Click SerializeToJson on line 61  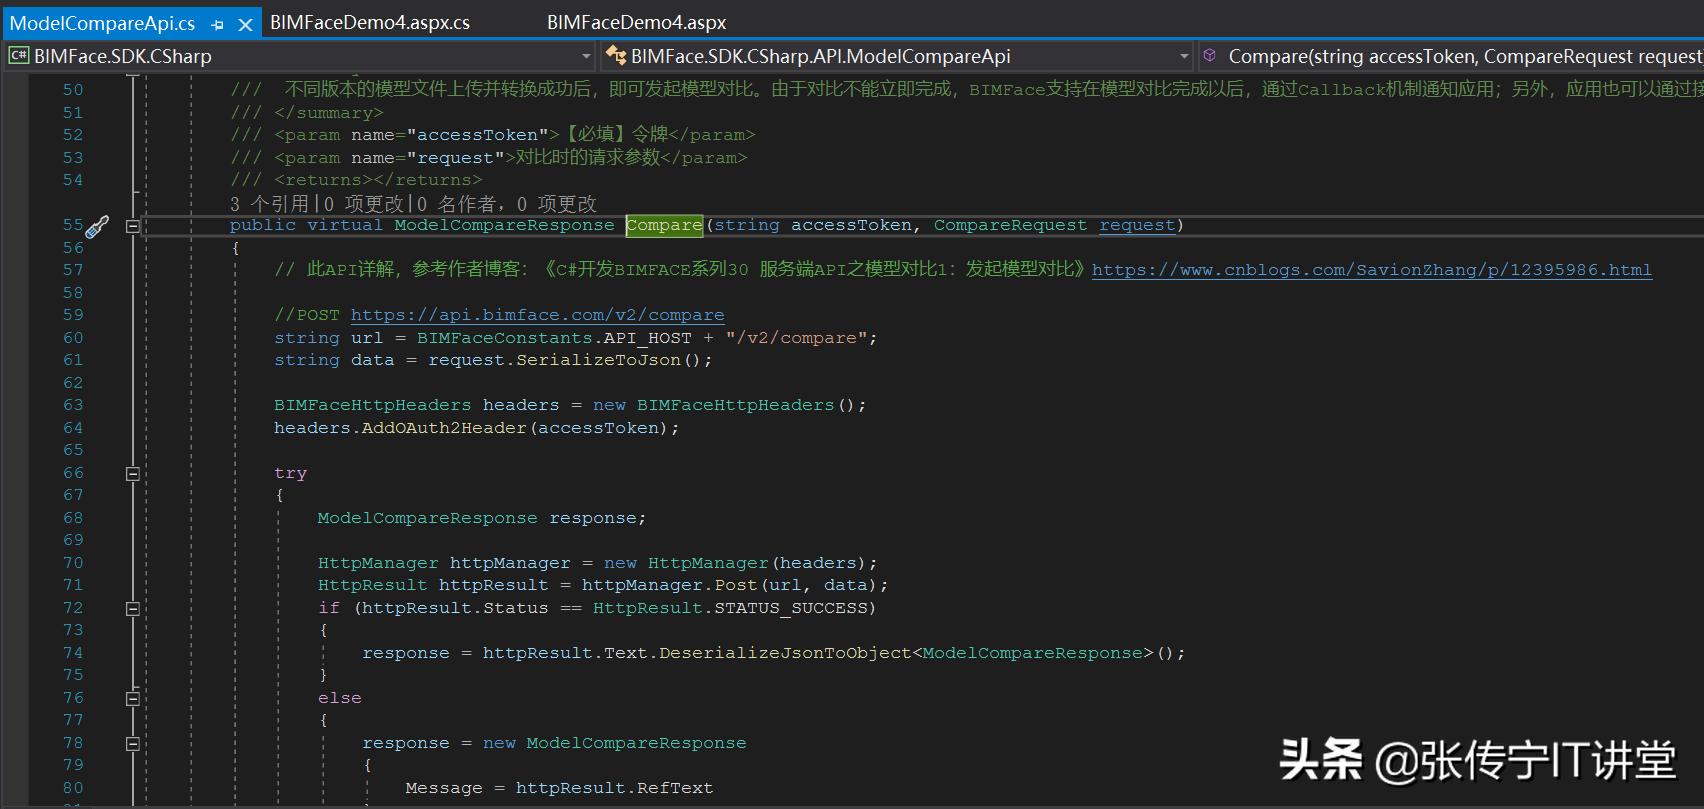pos(598,360)
